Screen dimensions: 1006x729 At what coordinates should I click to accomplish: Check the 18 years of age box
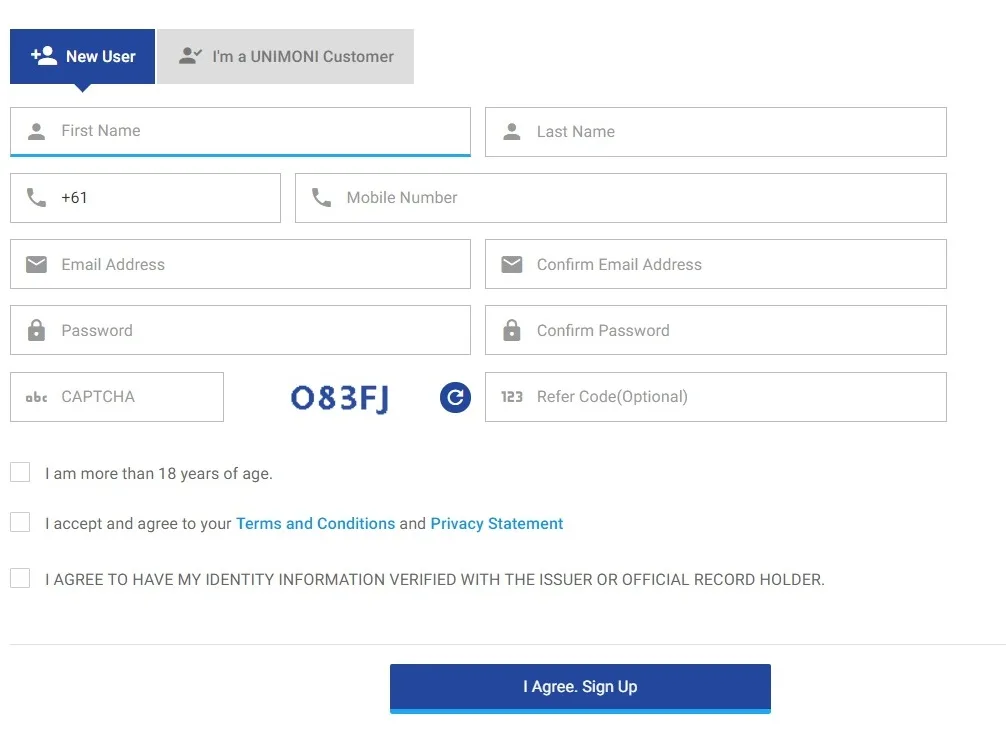coord(20,472)
